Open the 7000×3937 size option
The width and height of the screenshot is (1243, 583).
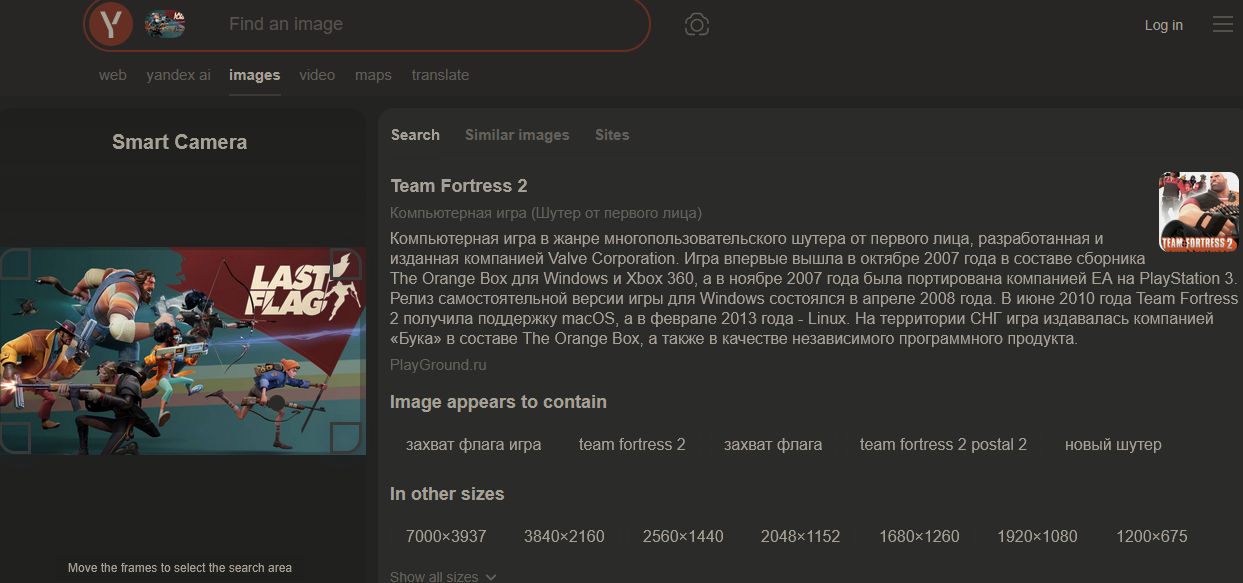446,536
